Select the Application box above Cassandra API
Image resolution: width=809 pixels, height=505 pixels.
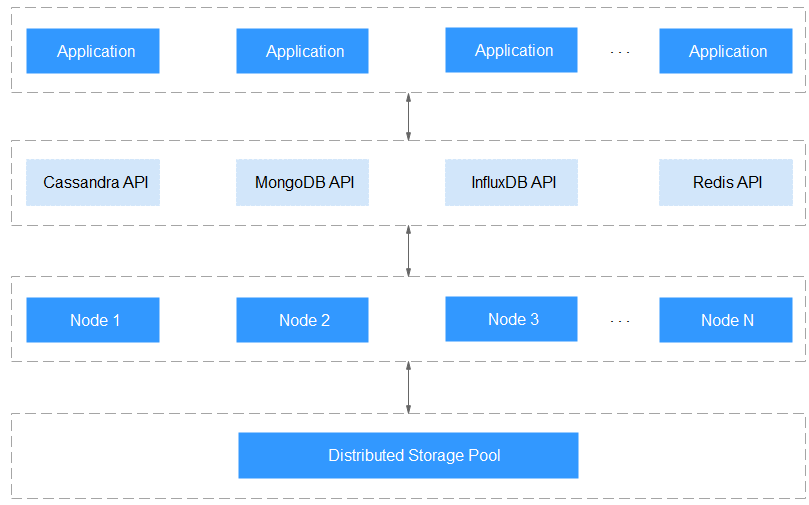[93, 51]
